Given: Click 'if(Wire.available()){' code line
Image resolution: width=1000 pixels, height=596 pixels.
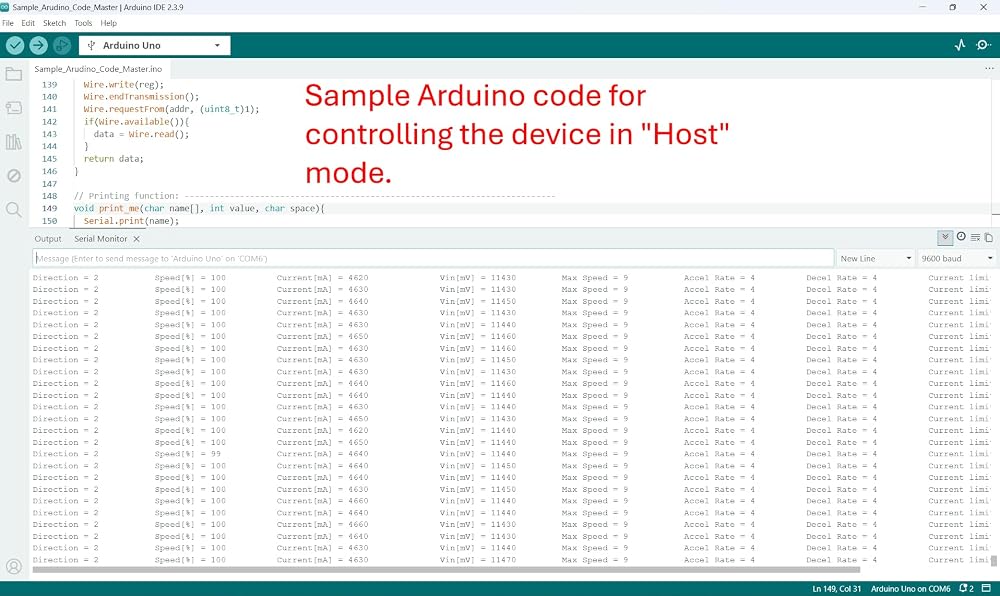Looking at the screenshot, I should (x=136, y=122).
